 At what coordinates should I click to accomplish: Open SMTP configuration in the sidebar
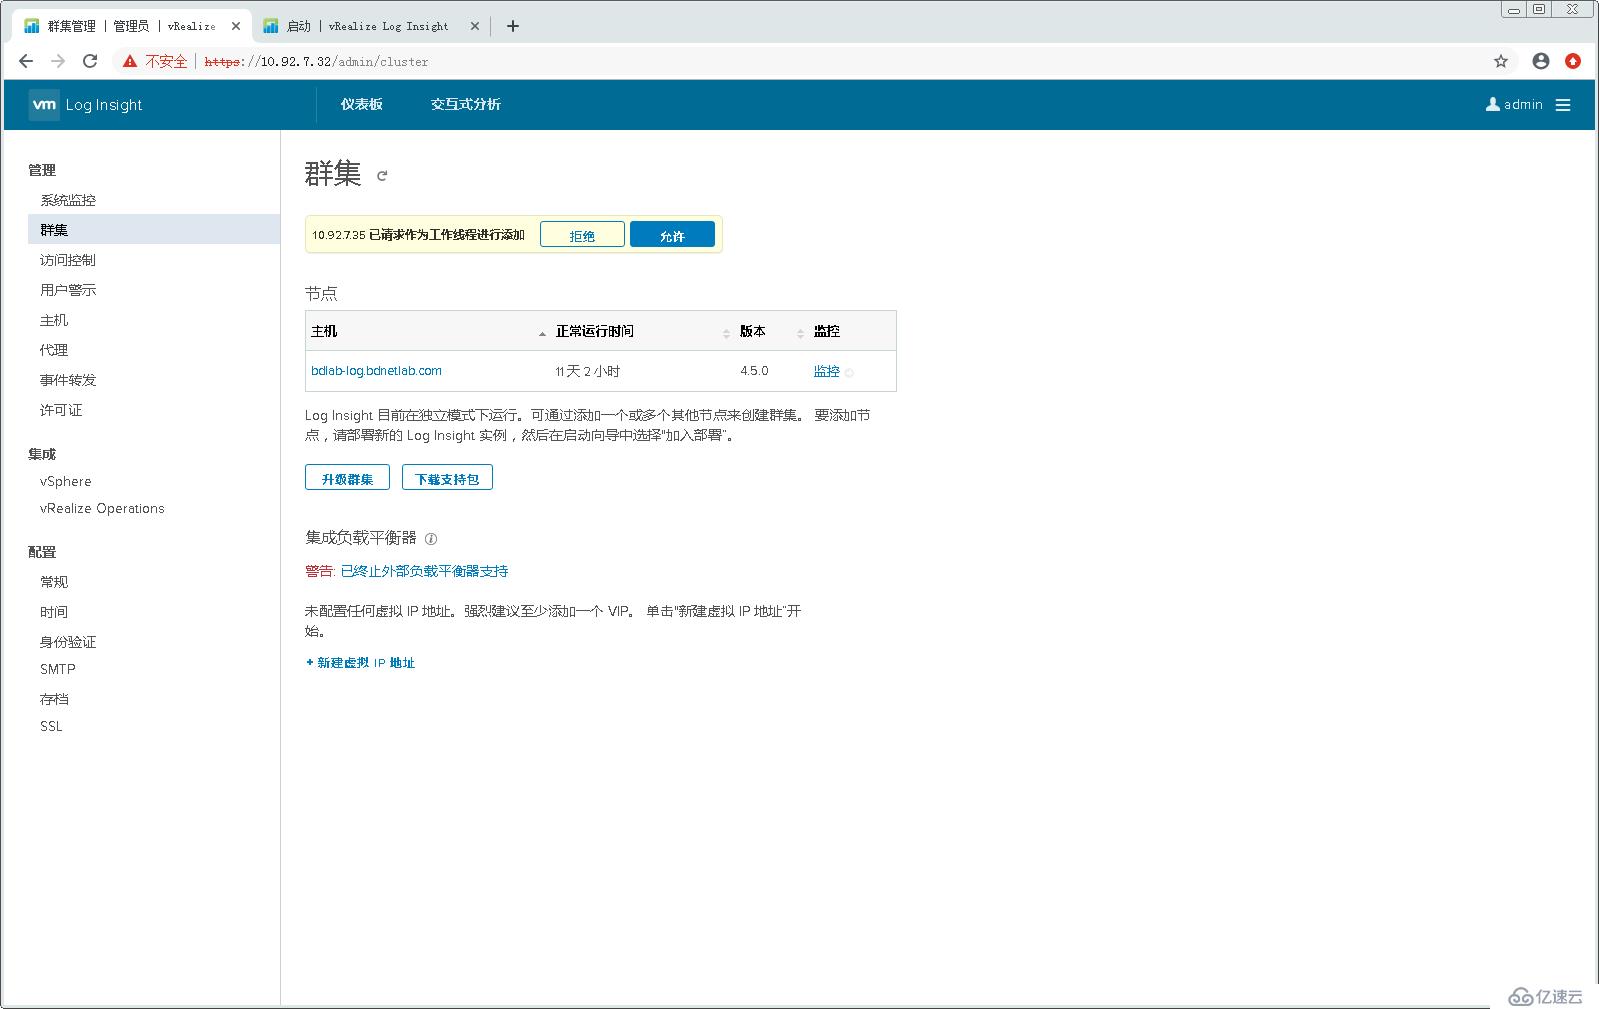[57, 669]
